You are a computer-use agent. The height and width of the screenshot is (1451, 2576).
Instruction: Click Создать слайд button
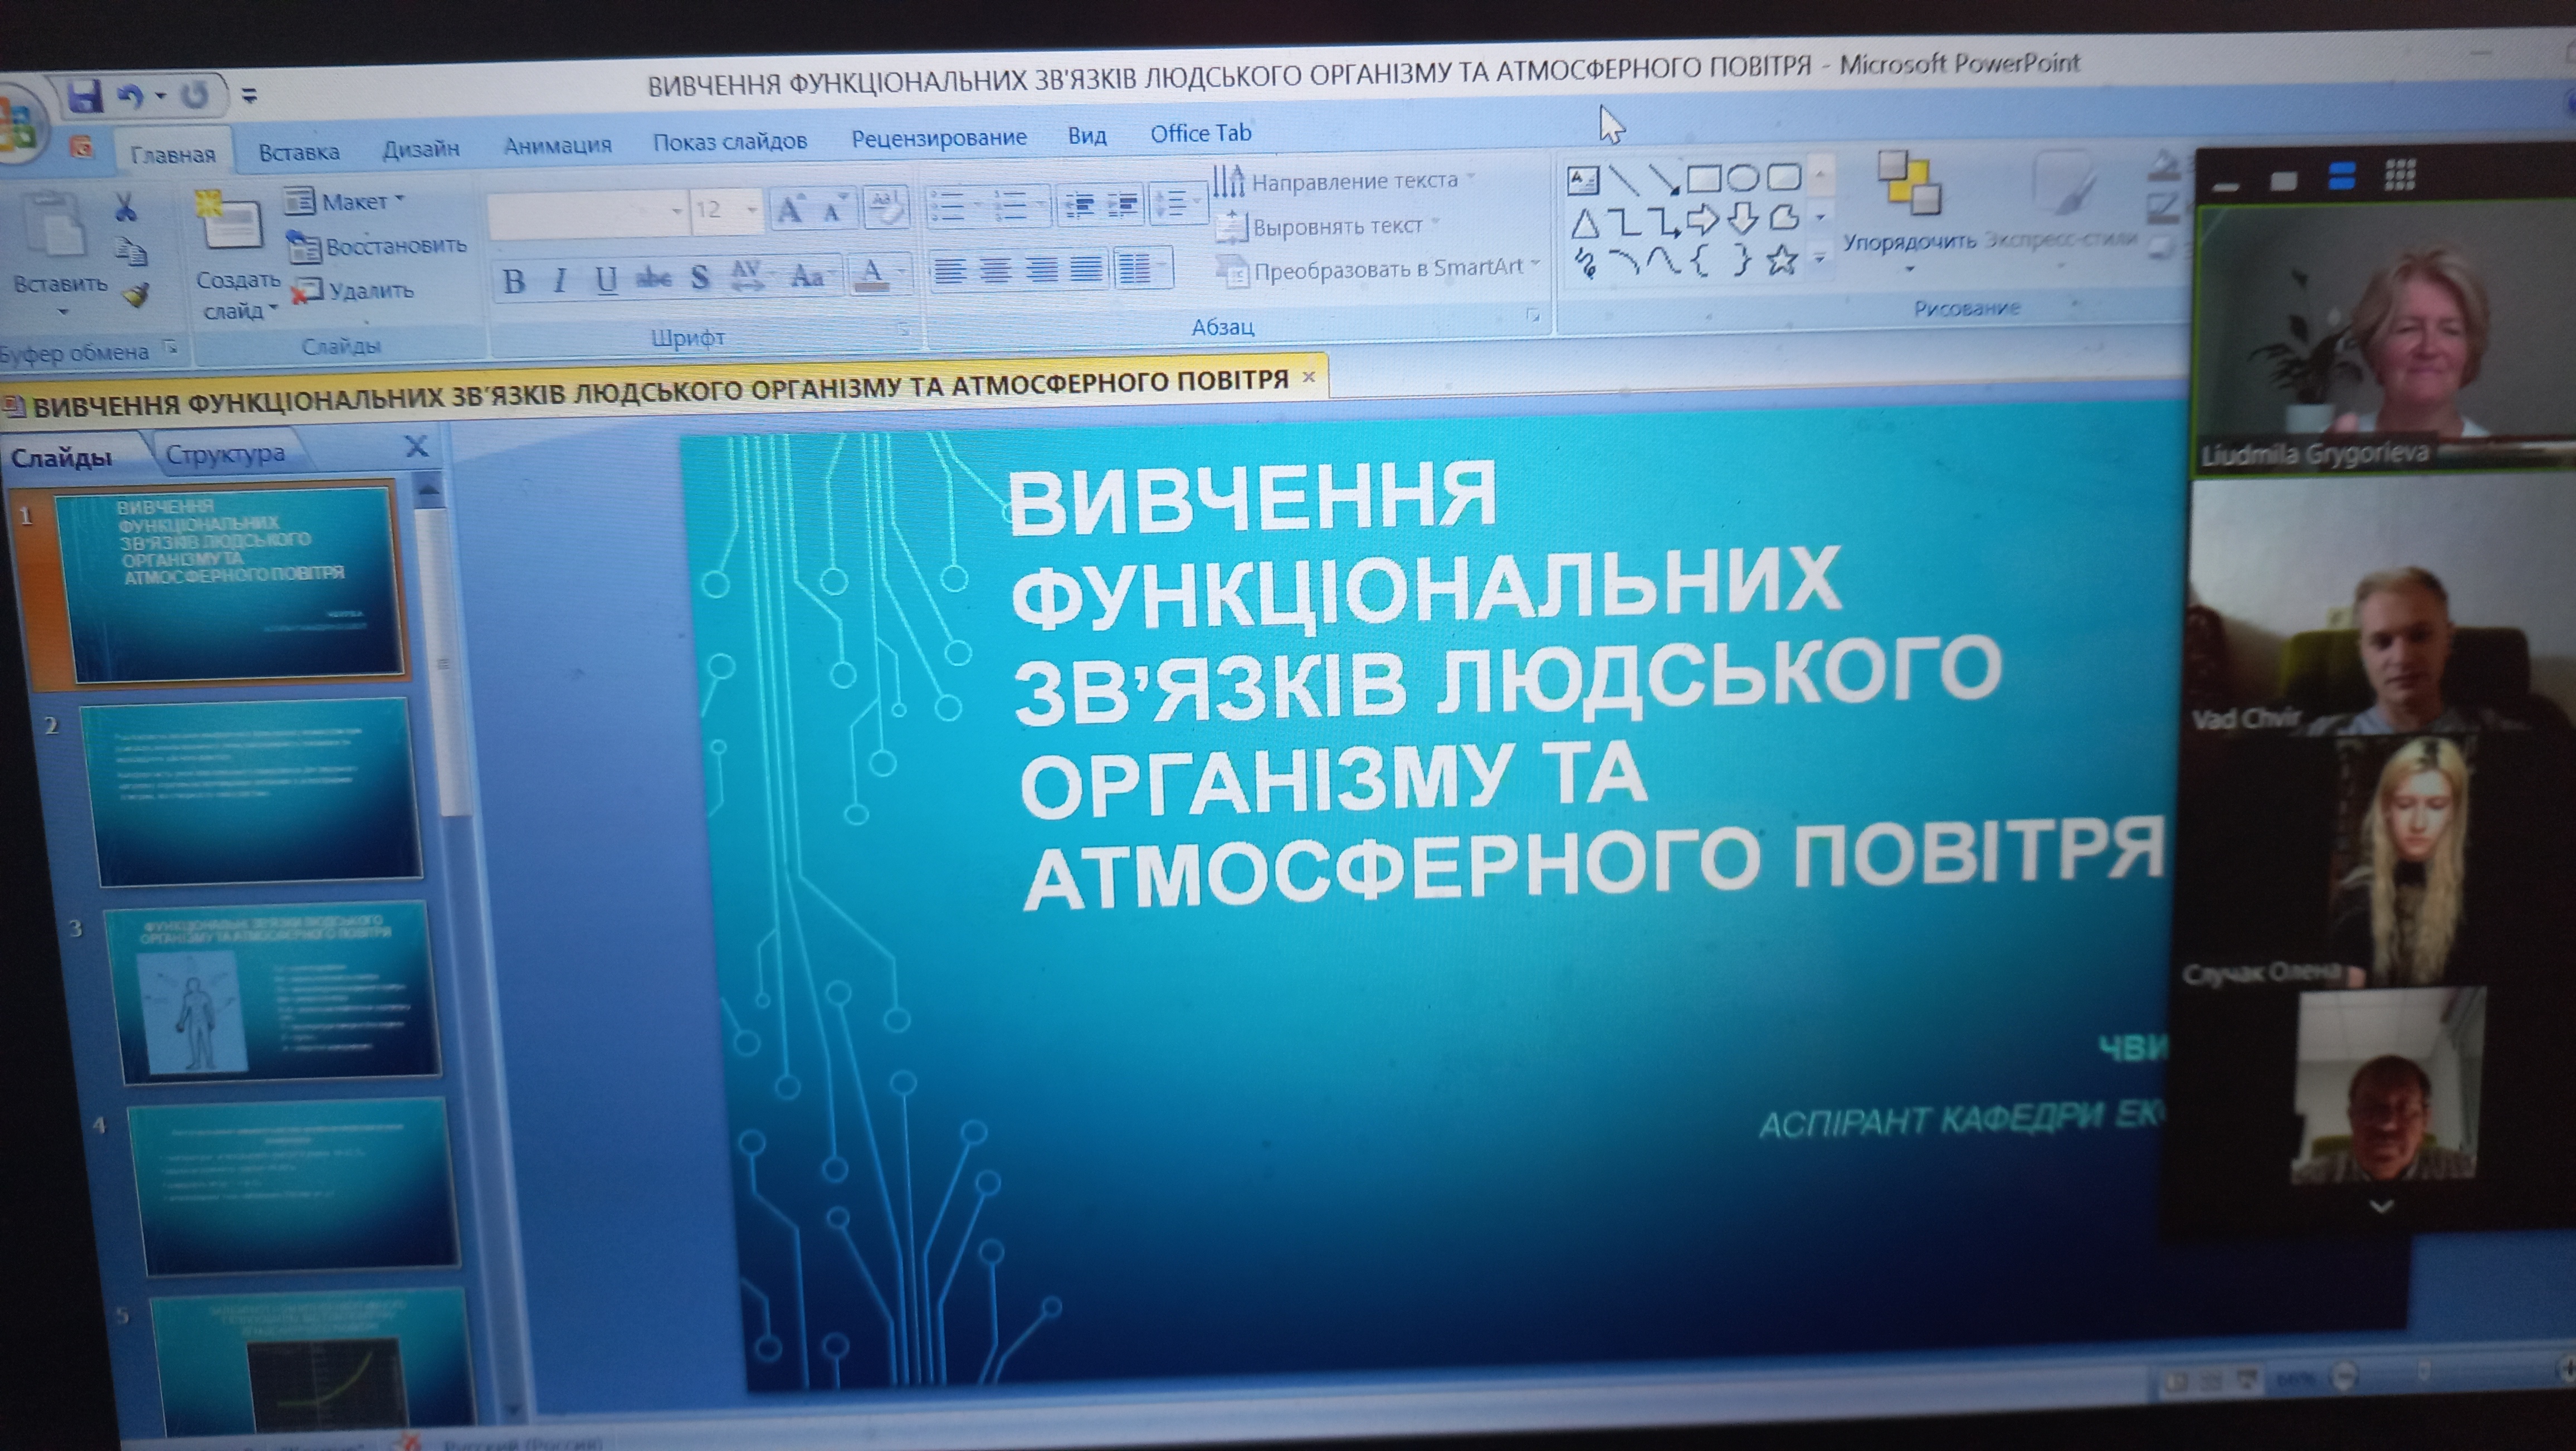pyautogui.click(x=237, y=255)
